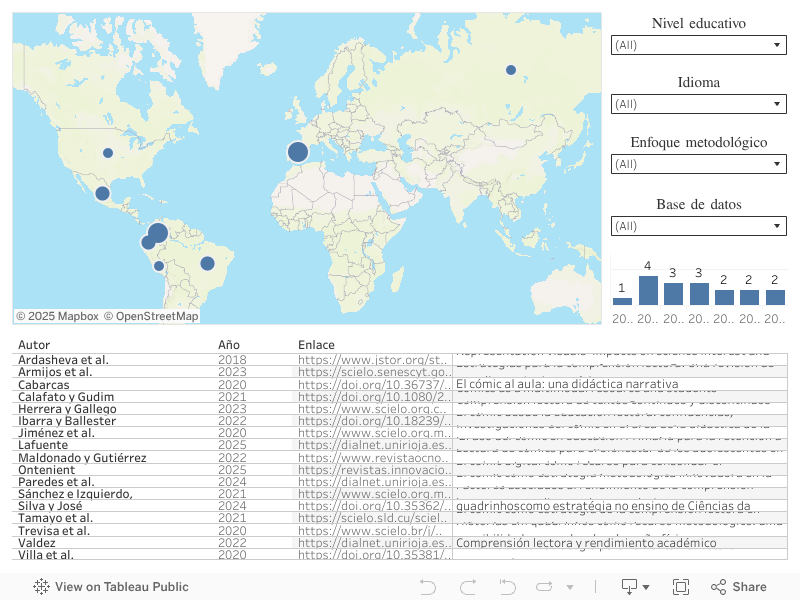Click the Revert (reset view) icon
Viewport: 800px width, 600px height.
coord(507,587)
